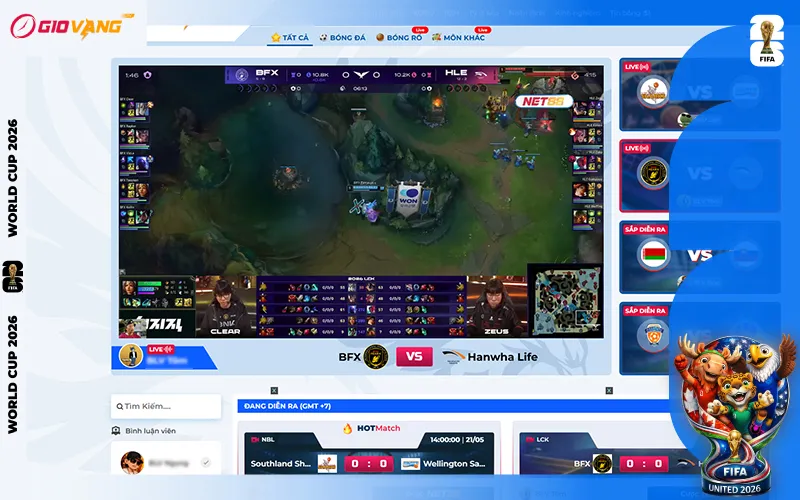The width and height of the screenshot is (800, 500).
Task: Click the LCK live camera icon
Action: pyautogui.click(x=530, y=440)
